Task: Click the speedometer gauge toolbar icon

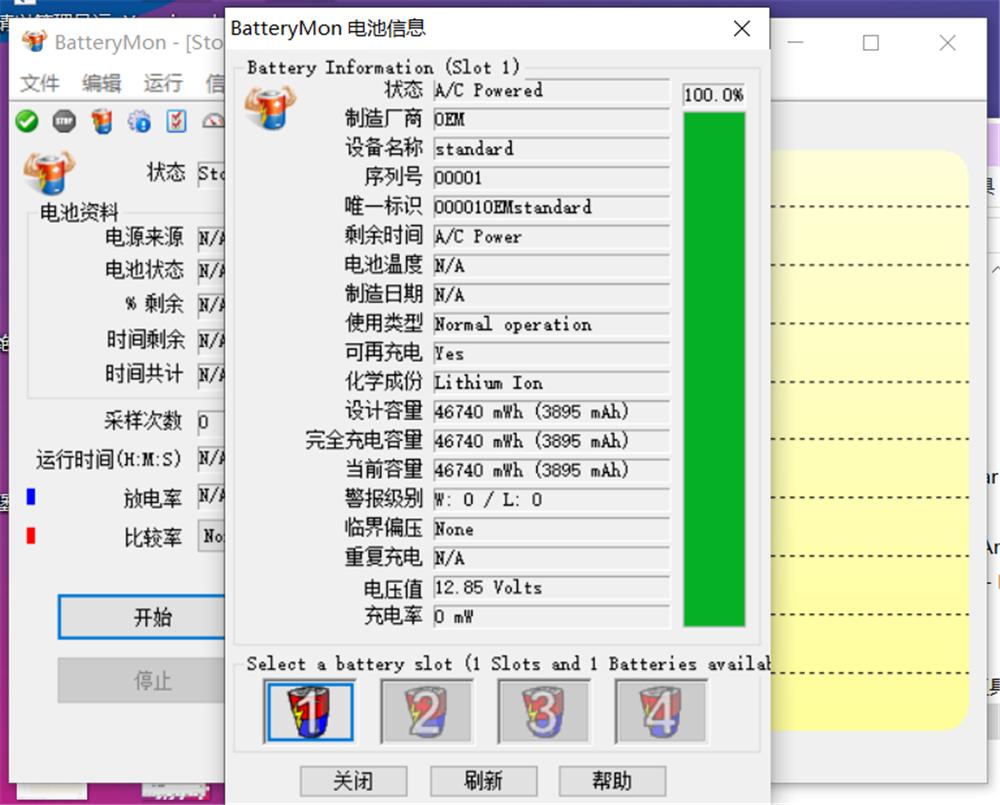Action: click(x=213, y=122)
